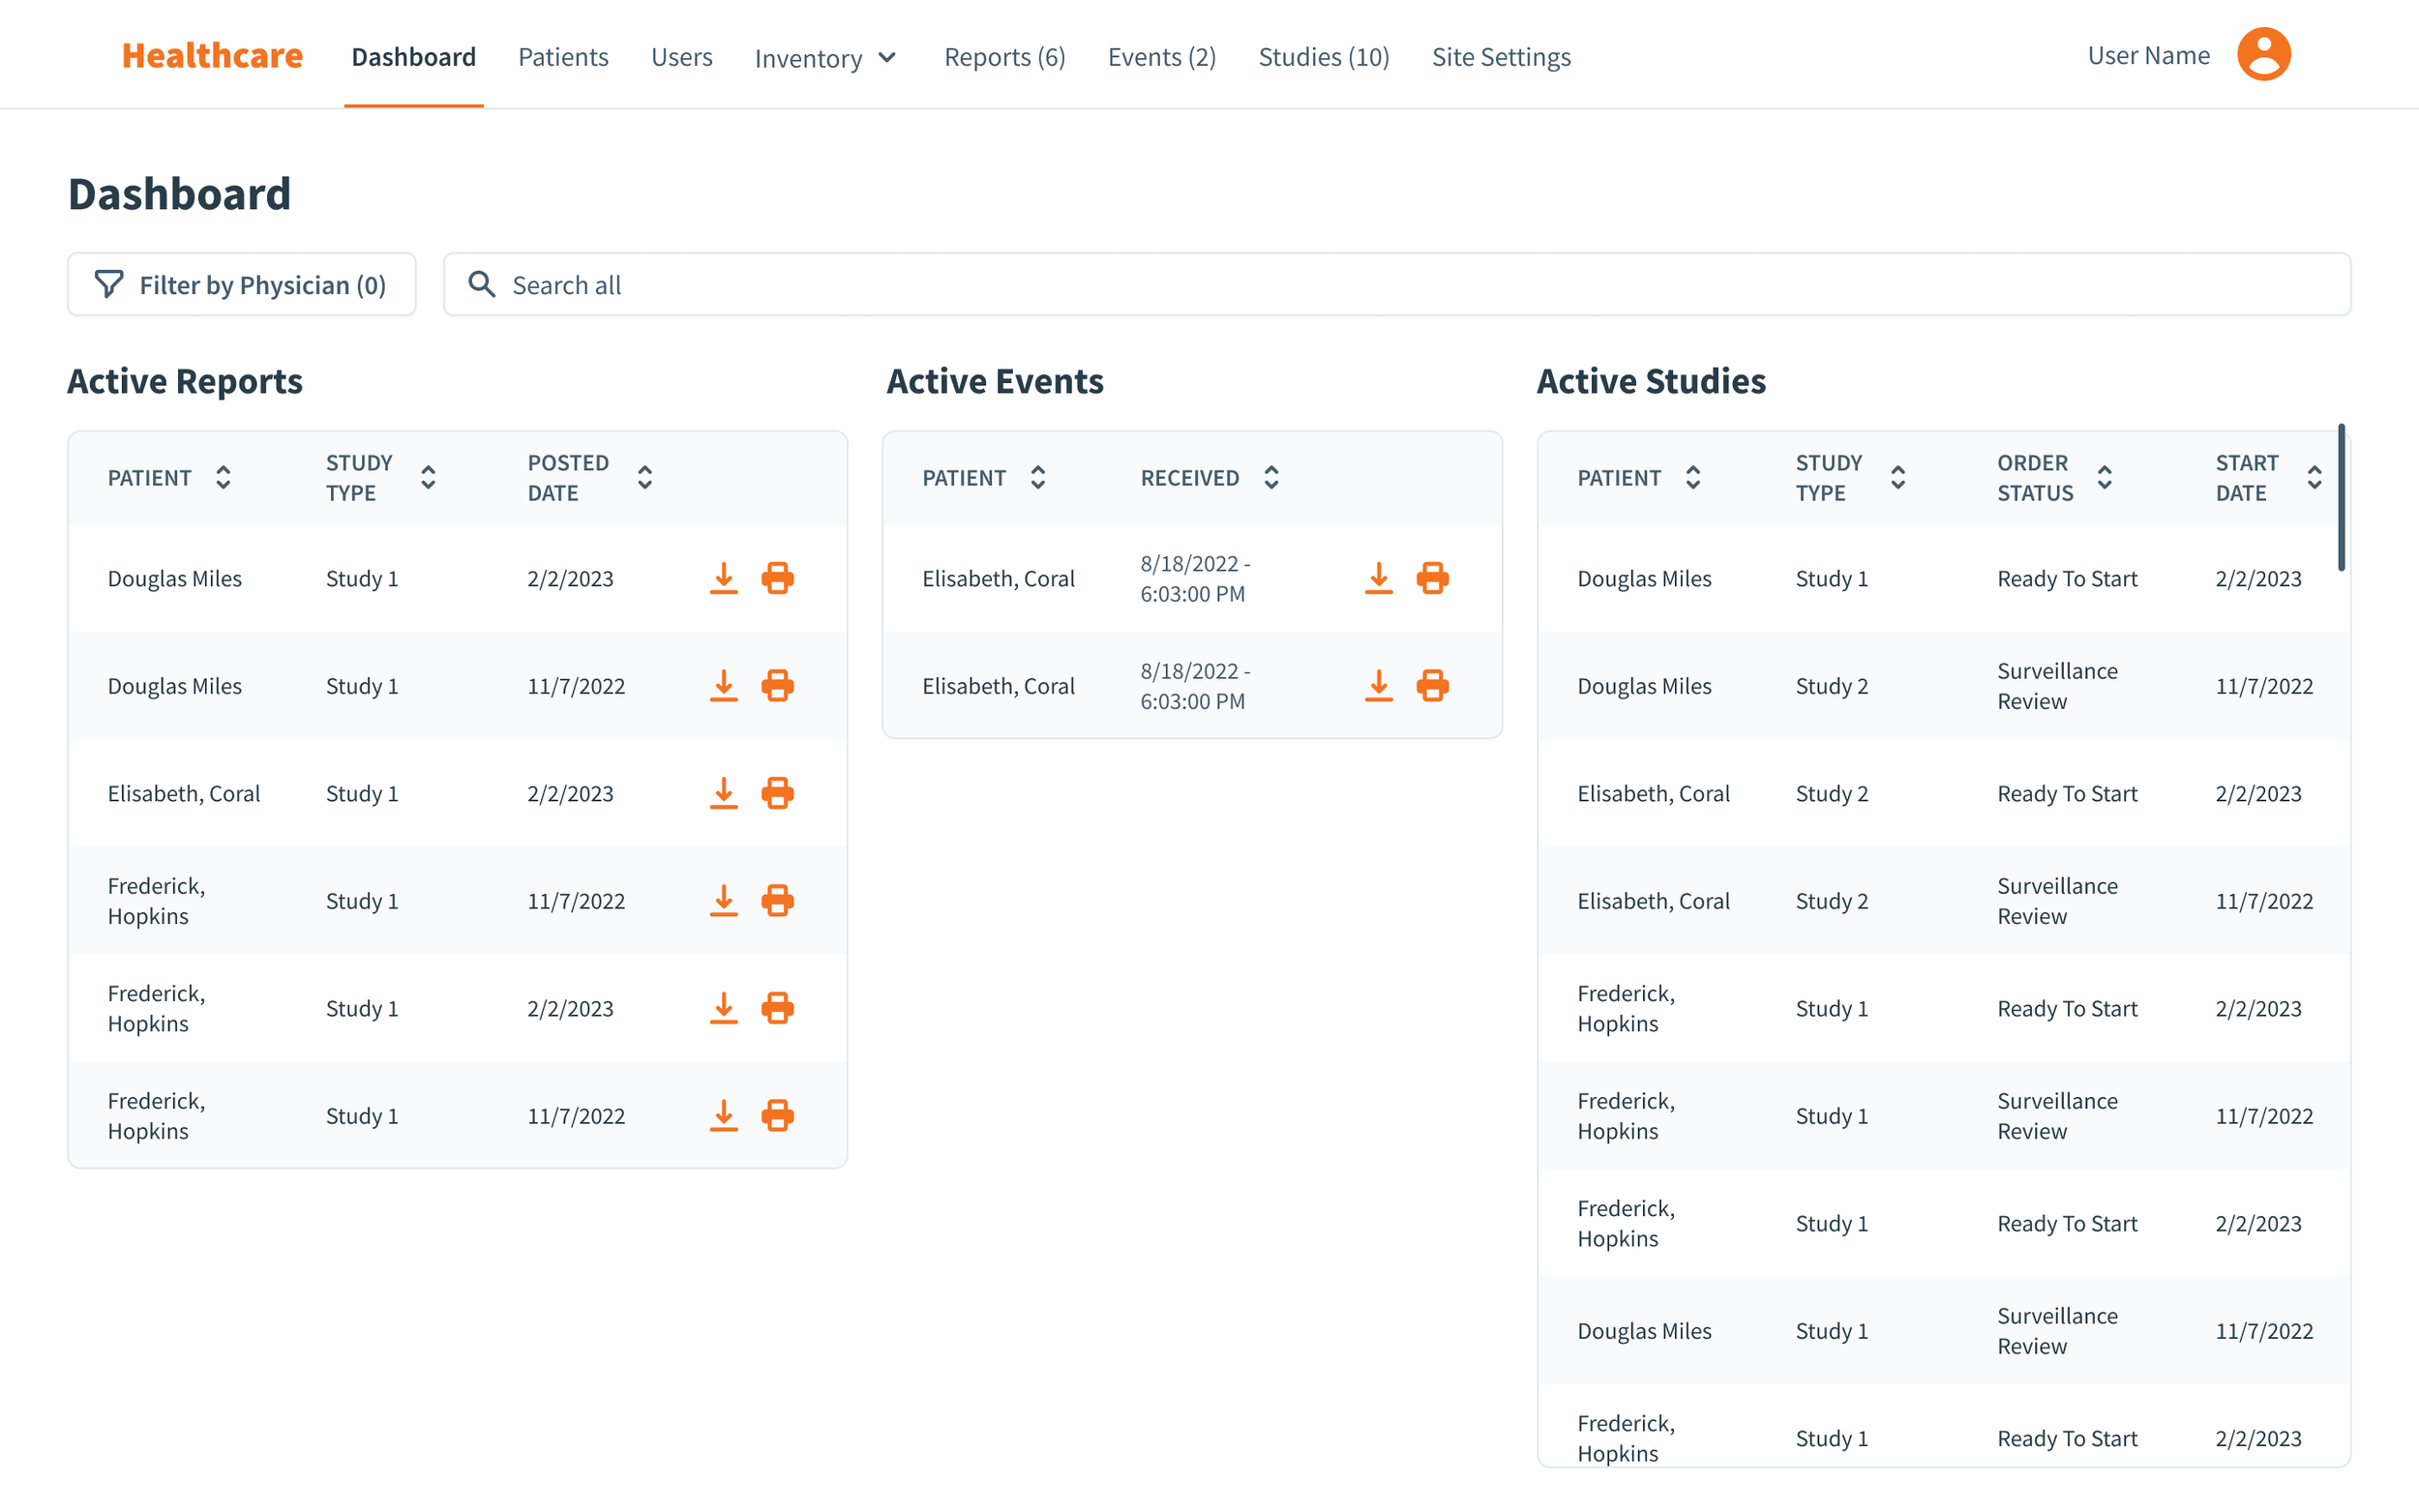Print Douglas Miles 11/7/2022 report
The image size is (2419, 1512).
(777, 686)
